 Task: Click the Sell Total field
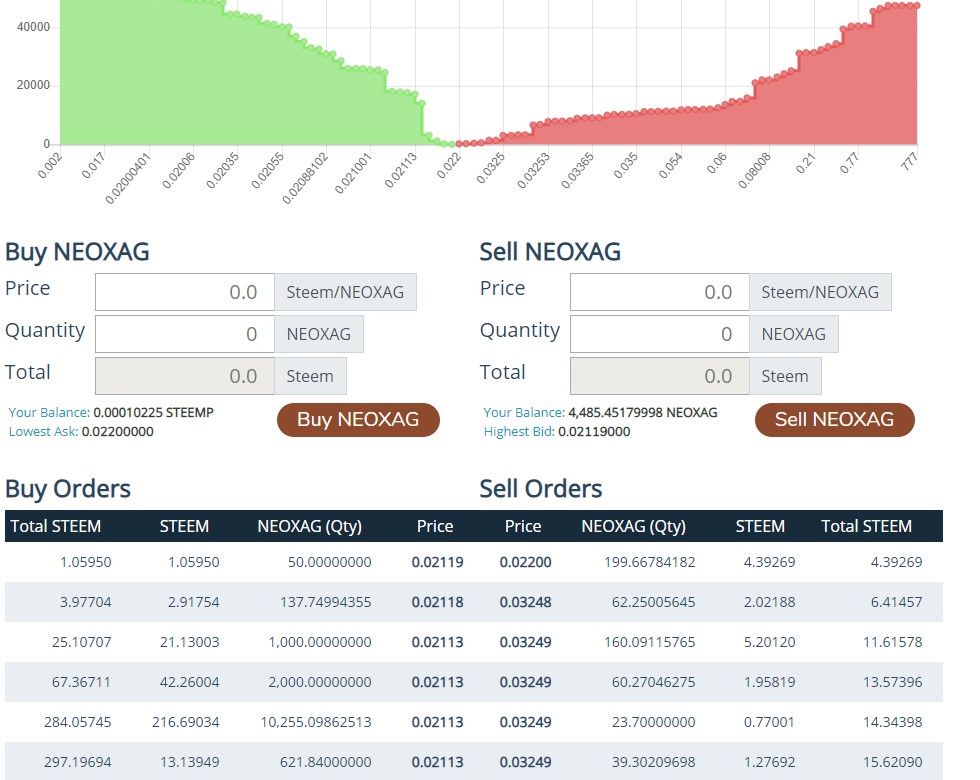click(660, 376)
